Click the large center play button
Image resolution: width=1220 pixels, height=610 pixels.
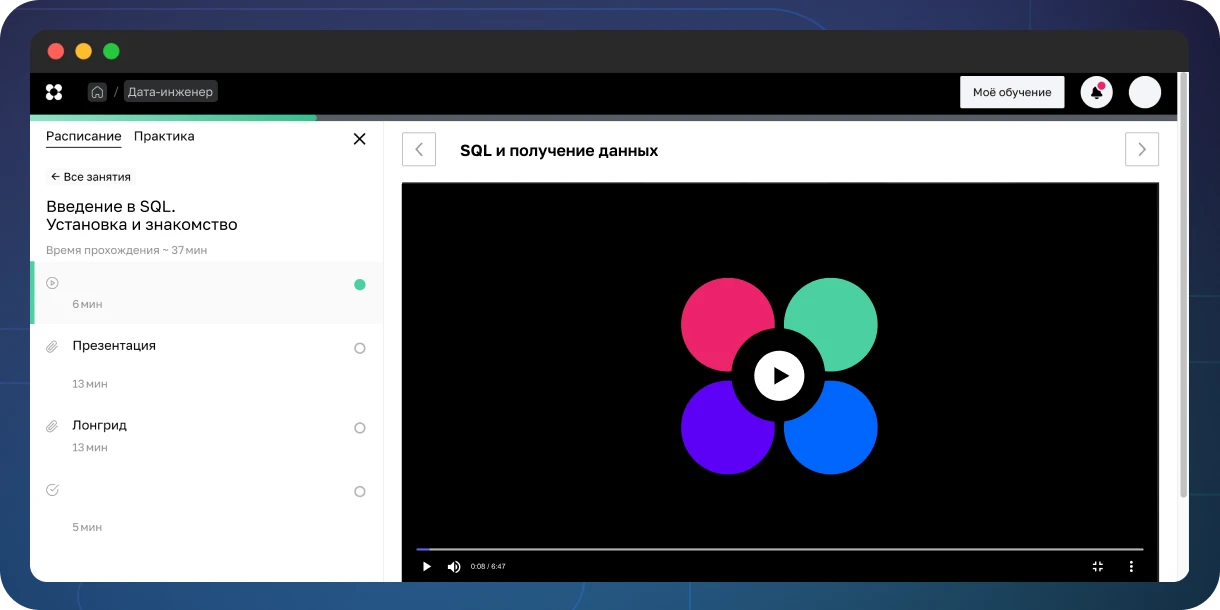[x=779, y=376]
